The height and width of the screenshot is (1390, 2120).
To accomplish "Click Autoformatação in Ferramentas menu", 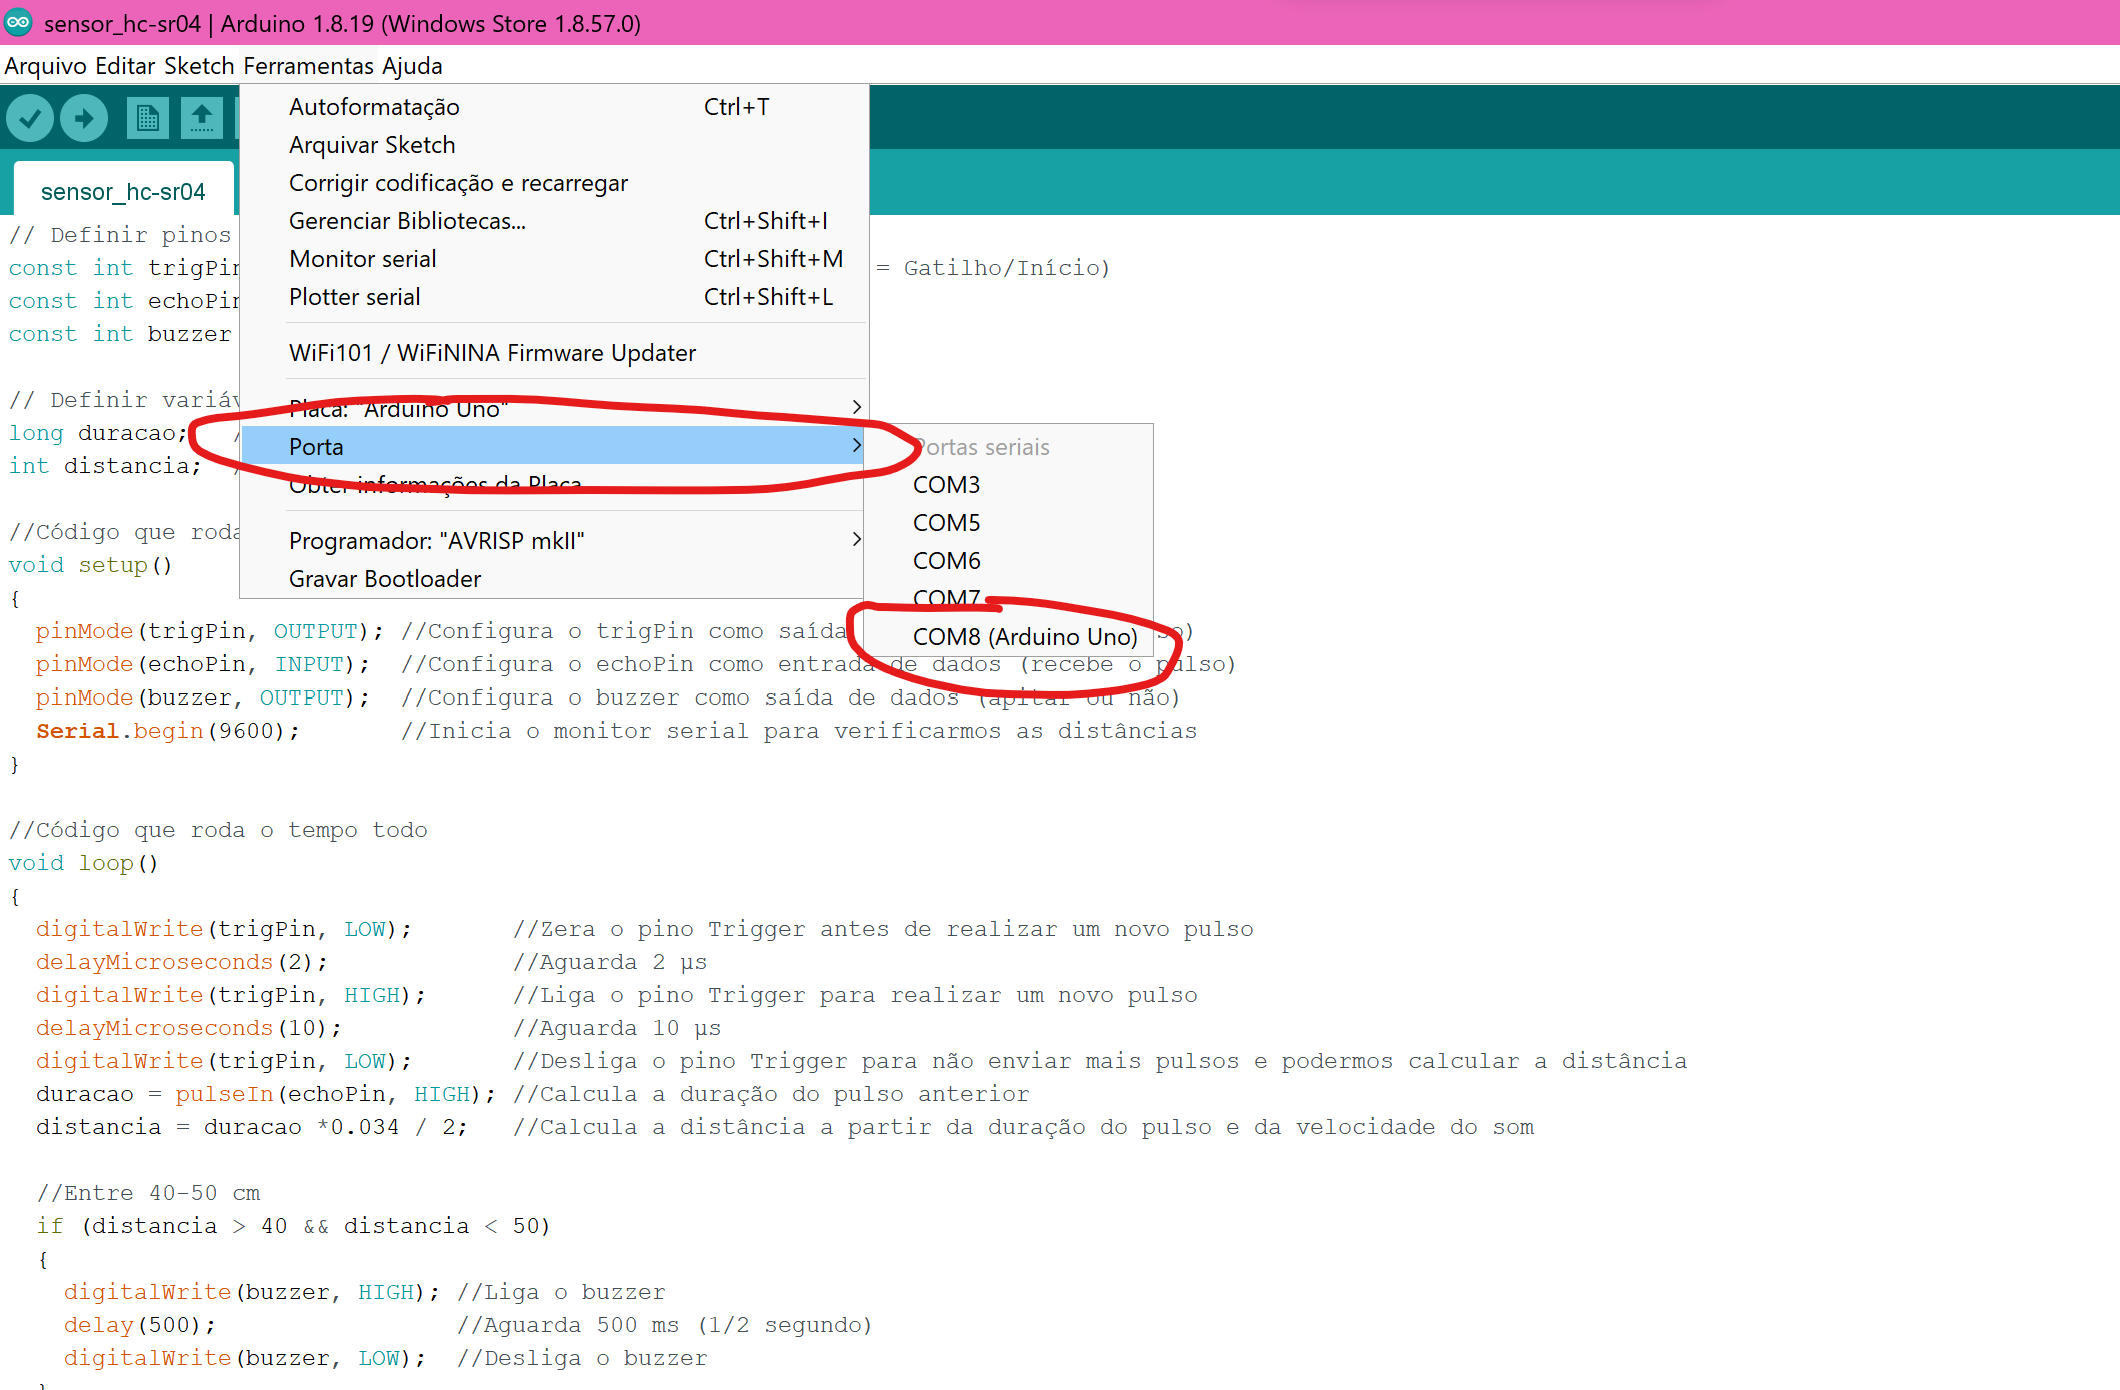I will point(374,107).
